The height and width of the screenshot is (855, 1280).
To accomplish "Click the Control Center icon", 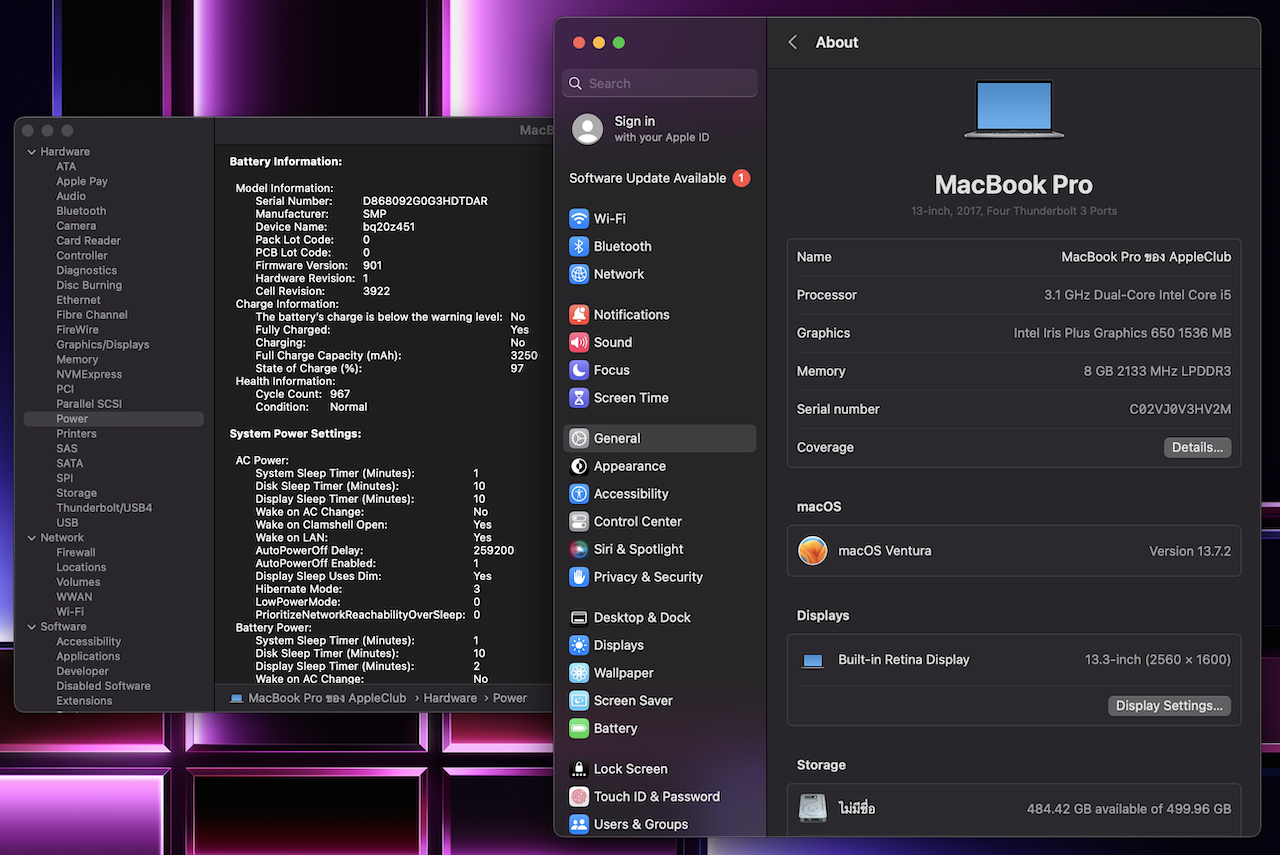I will tap(579, 521).
